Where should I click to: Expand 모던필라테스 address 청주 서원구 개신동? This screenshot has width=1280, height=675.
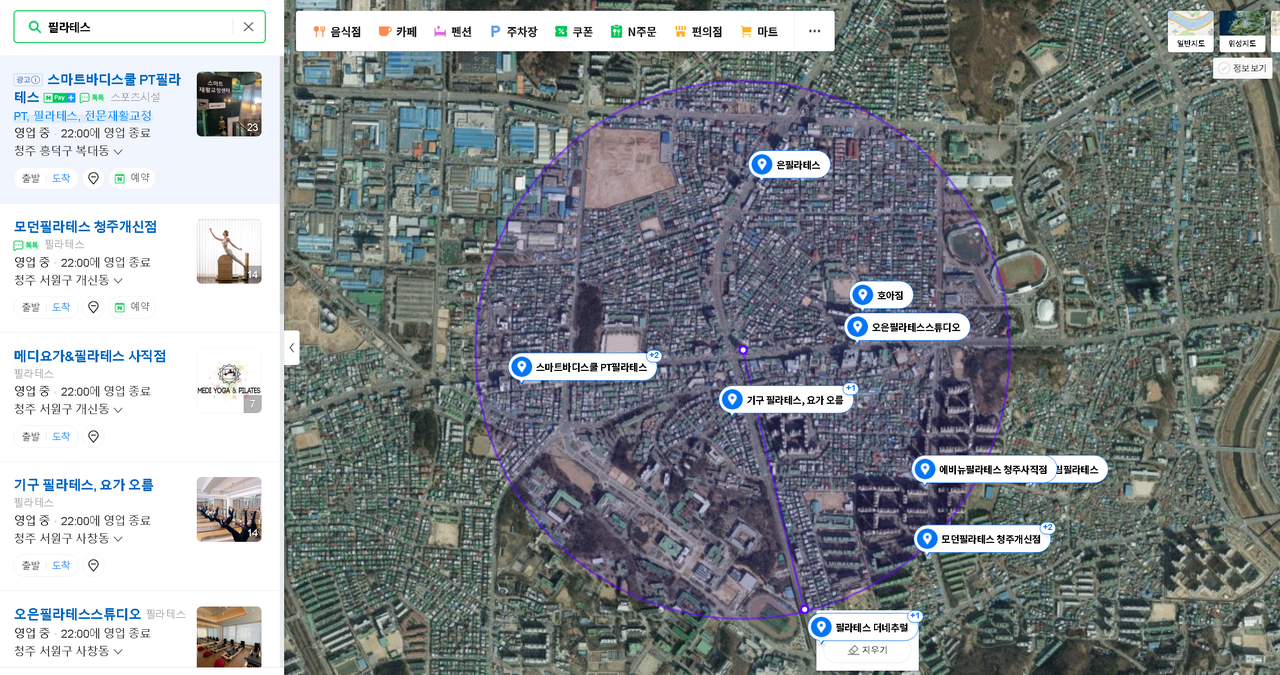point(68,280)
